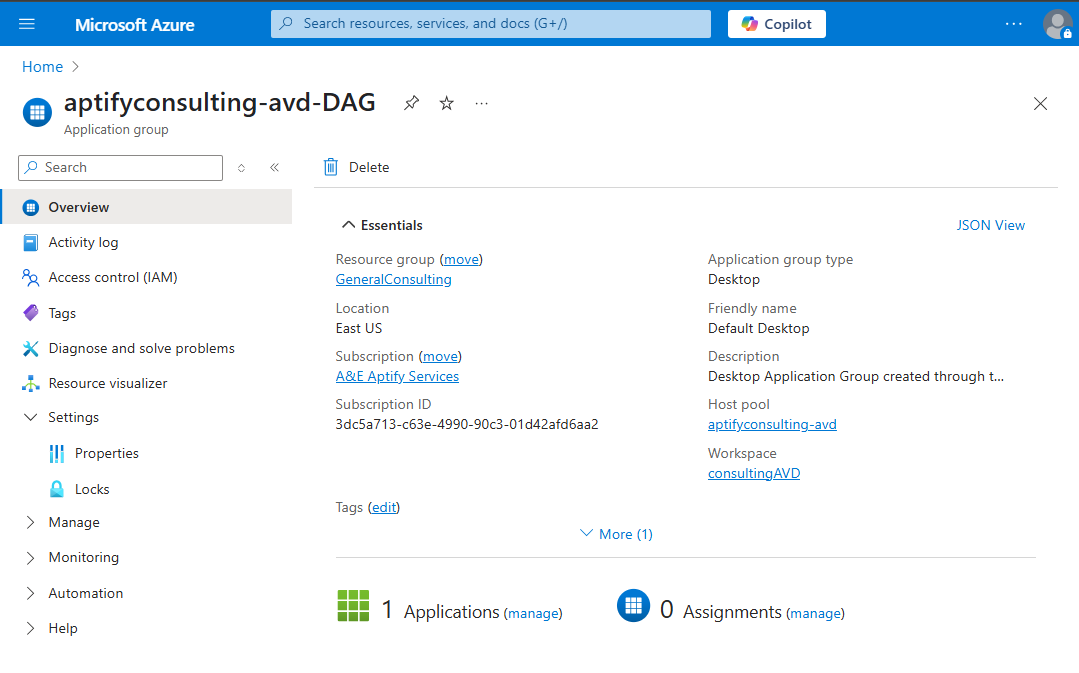Click the Delete trash can icon
Screen dimensions: 1079x673
[331, 167]
